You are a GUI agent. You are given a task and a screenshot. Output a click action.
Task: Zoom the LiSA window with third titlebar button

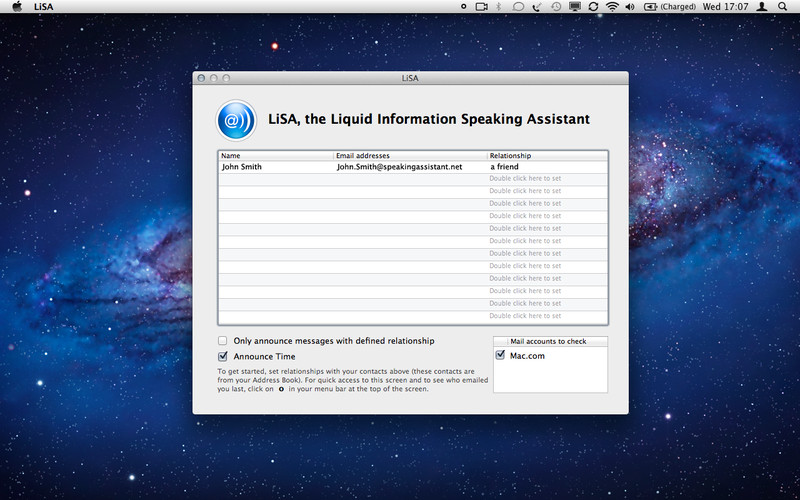click(226, 78)
